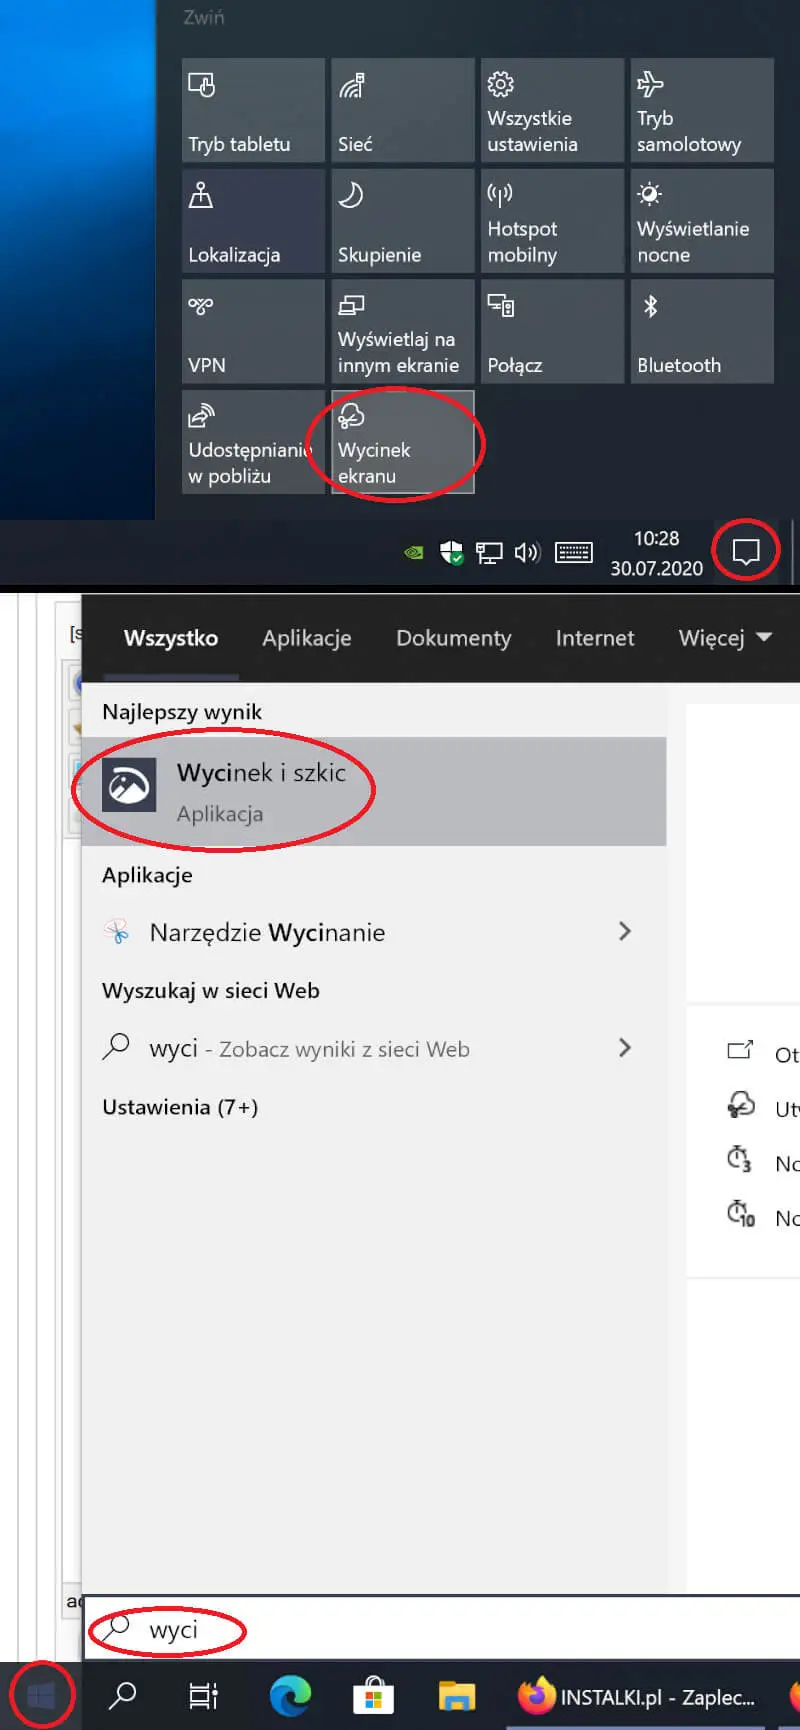The height and width of the screenshot is (1730, 800).
Task: Open the VPN quick action tile
Action: (253, 331)
